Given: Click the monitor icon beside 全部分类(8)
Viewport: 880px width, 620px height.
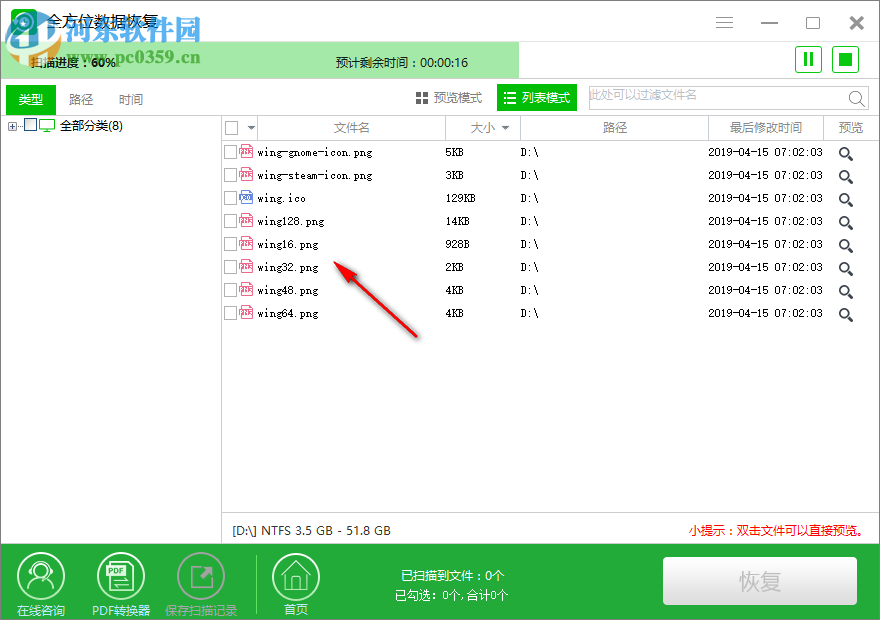Looking at the screenshot, I should point(47,126).
